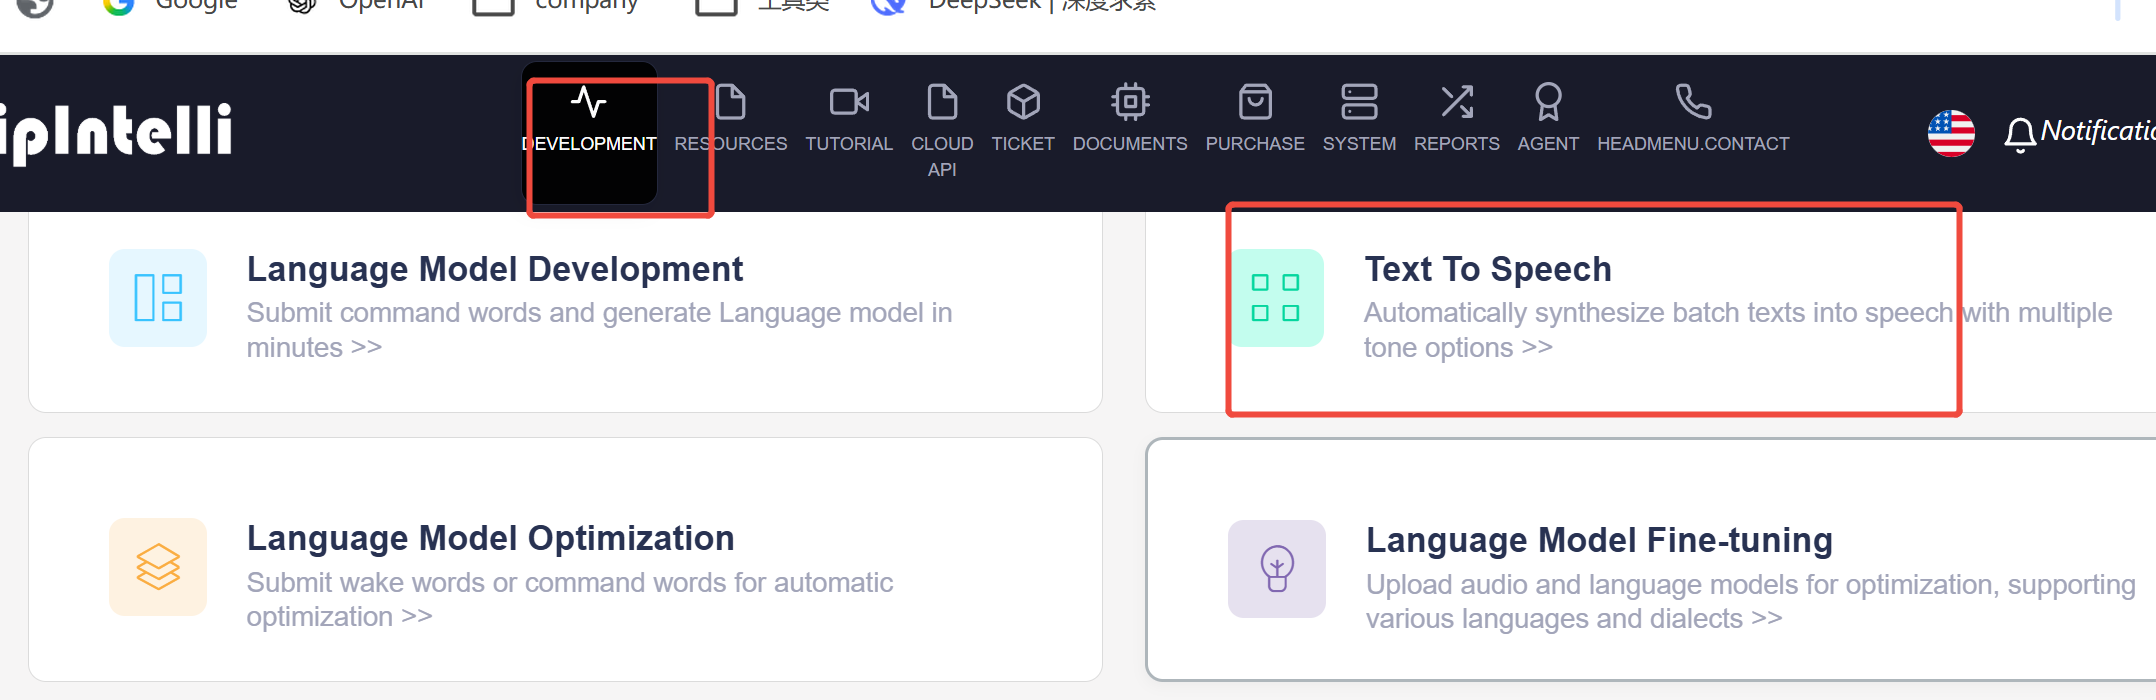2156x700 pixels.
Task: Open Text To Speech card title
Action: click(1487, 269)
